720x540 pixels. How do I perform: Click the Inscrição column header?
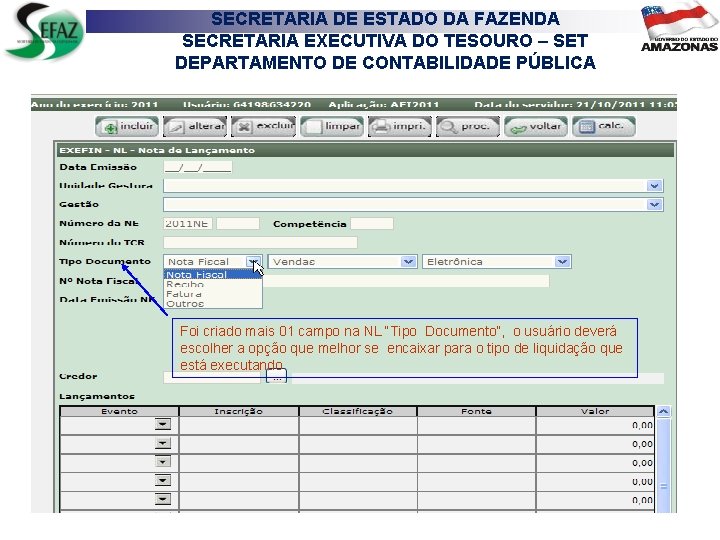[x=239, y=411]
